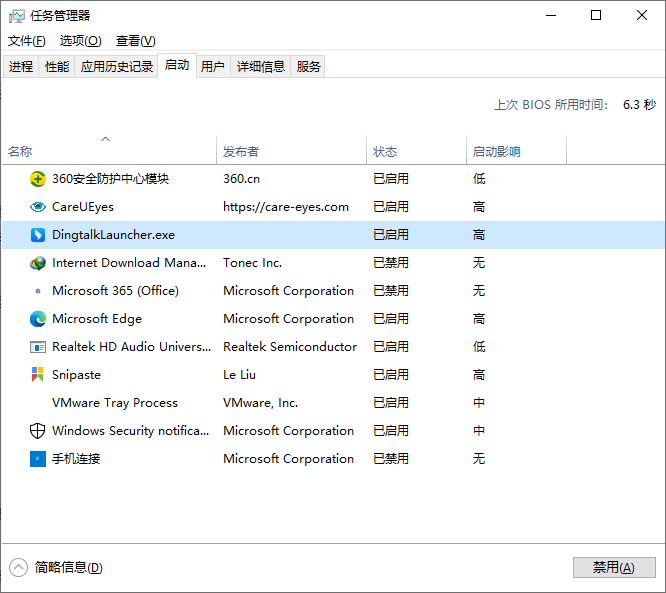This screenshot has width=666, height=593.
Task: Click the 已启用 status of Snipaste
Action: (391, 375)
